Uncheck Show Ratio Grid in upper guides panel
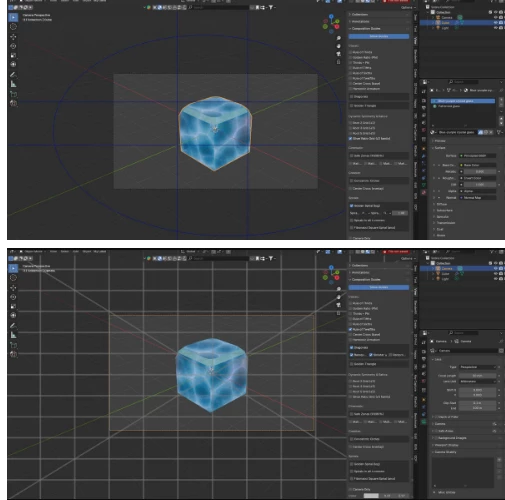This screenshot has width=505, height=500. 351,138
